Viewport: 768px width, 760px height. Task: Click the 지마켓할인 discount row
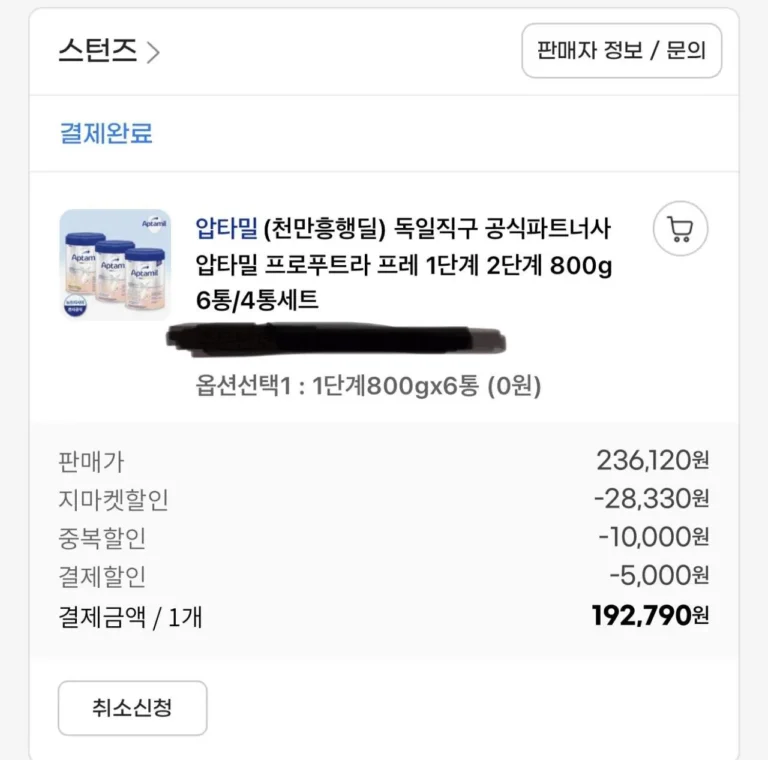[x=384, y=499]
